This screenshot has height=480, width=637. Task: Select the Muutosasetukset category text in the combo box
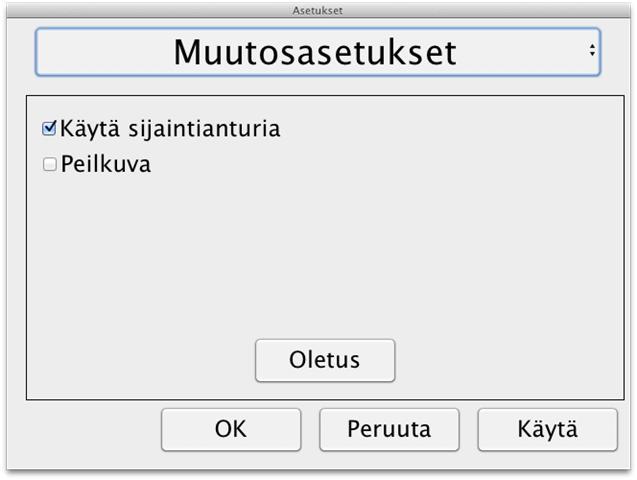tap(315, 52)
